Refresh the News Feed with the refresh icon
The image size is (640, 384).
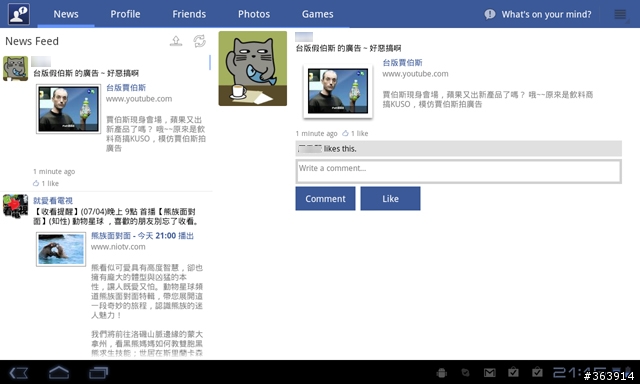point(199,41)
